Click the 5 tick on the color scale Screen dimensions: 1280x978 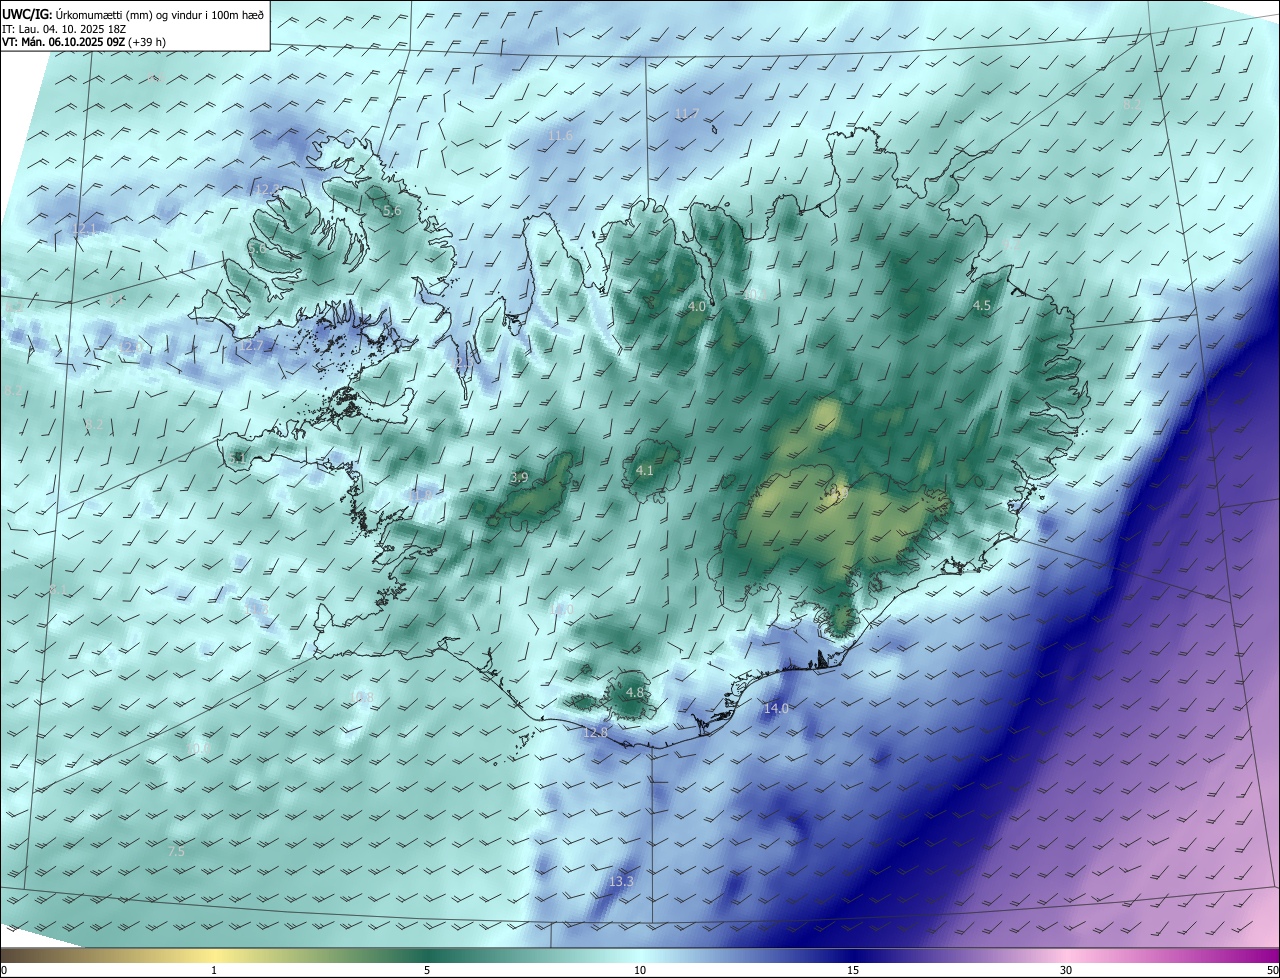pos(427,970)
